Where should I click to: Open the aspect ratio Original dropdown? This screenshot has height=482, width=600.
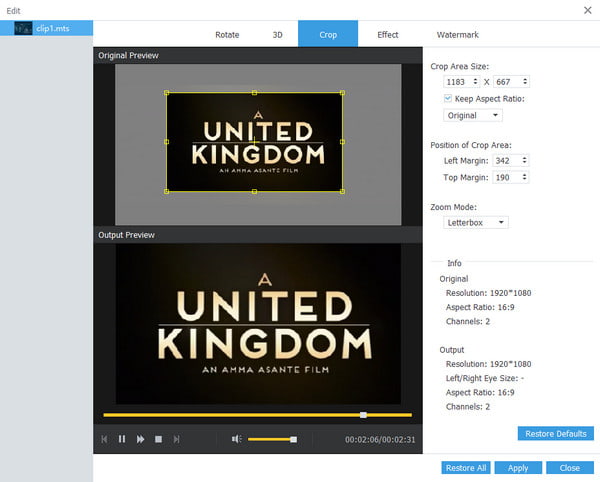point(474,115)
